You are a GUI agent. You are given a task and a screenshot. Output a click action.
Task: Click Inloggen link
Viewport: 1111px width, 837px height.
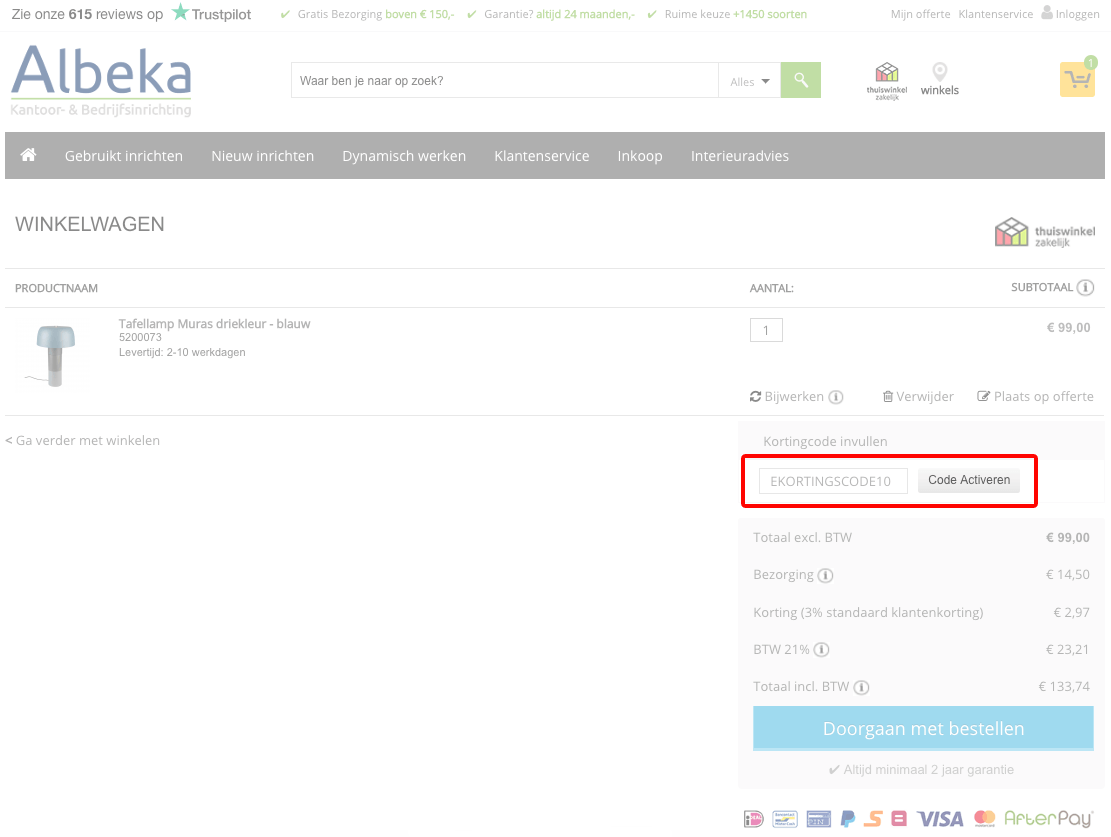coord(1071,13)
